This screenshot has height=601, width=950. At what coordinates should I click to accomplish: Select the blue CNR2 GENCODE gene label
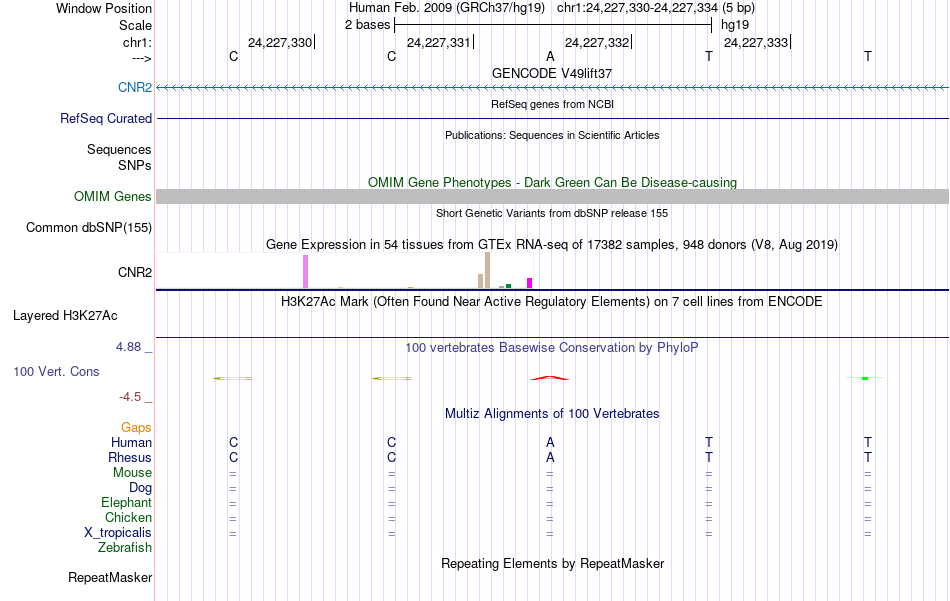coord(135,87)
